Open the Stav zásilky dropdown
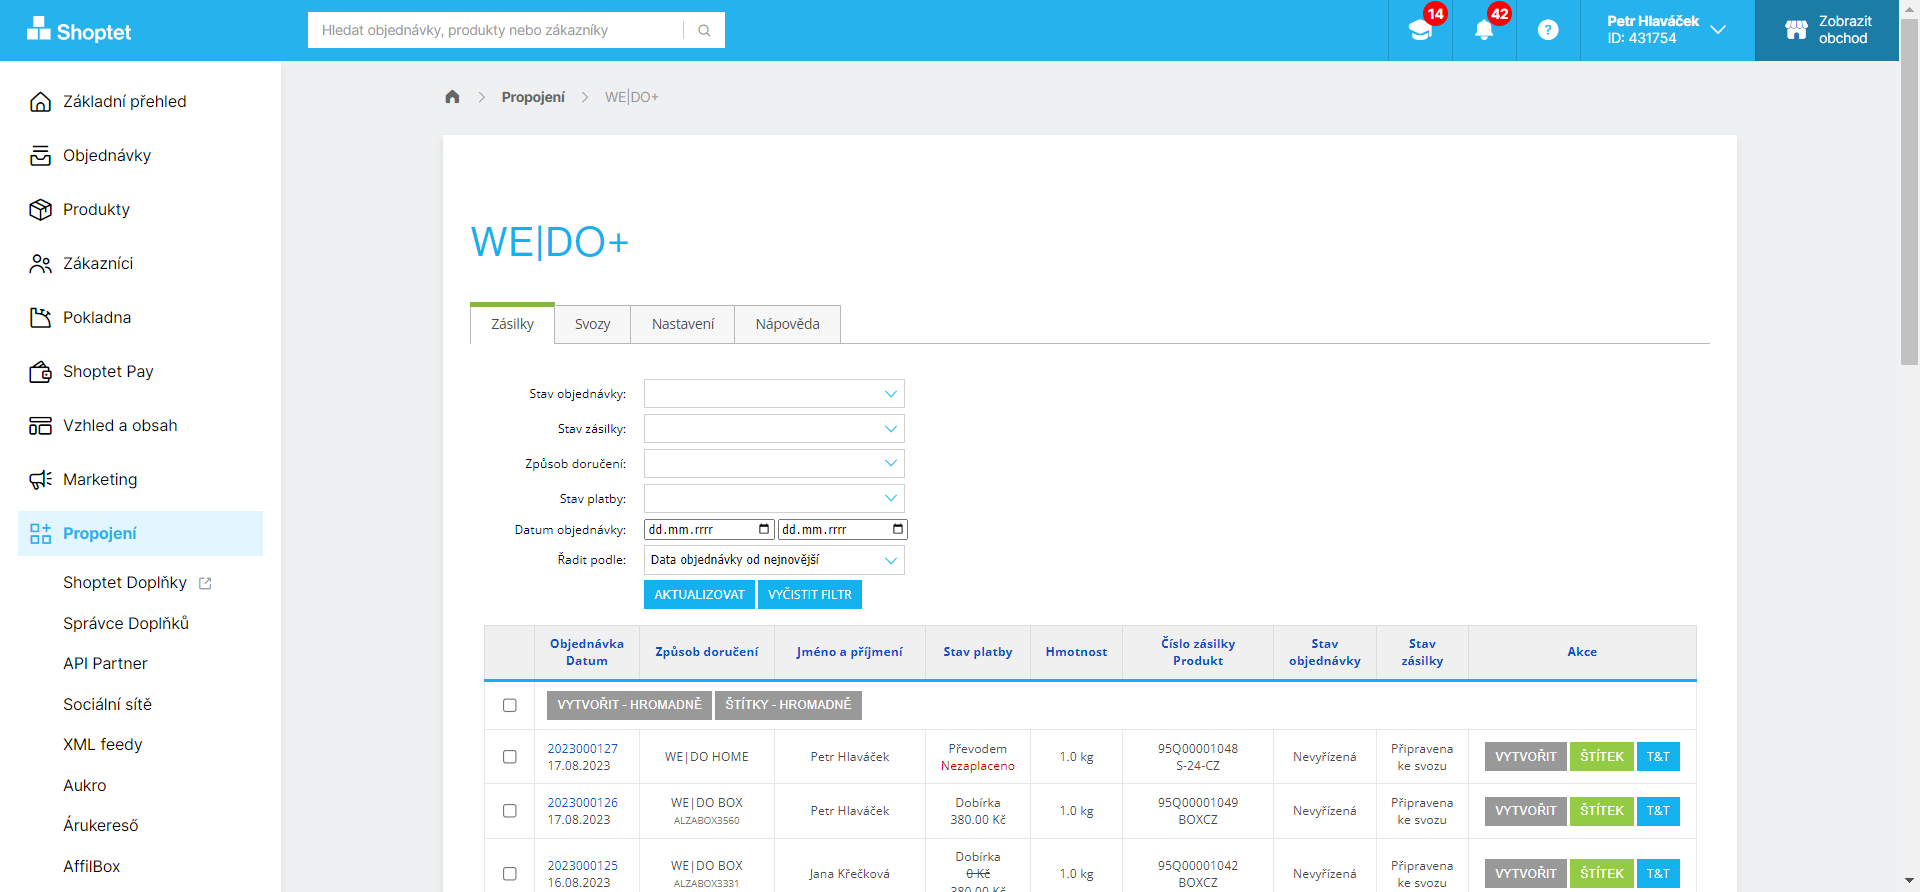Screen dimensions: 1920x892 (774, 429)
